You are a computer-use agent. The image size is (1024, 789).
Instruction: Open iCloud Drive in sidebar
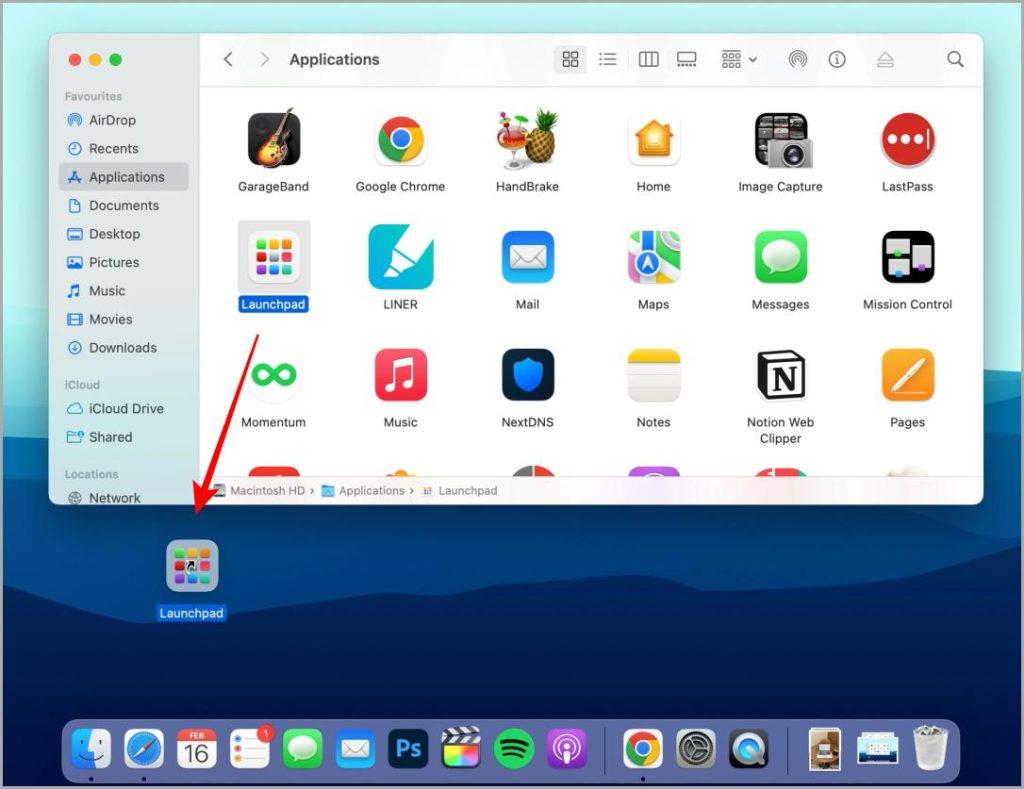click(x=124, y=408)
